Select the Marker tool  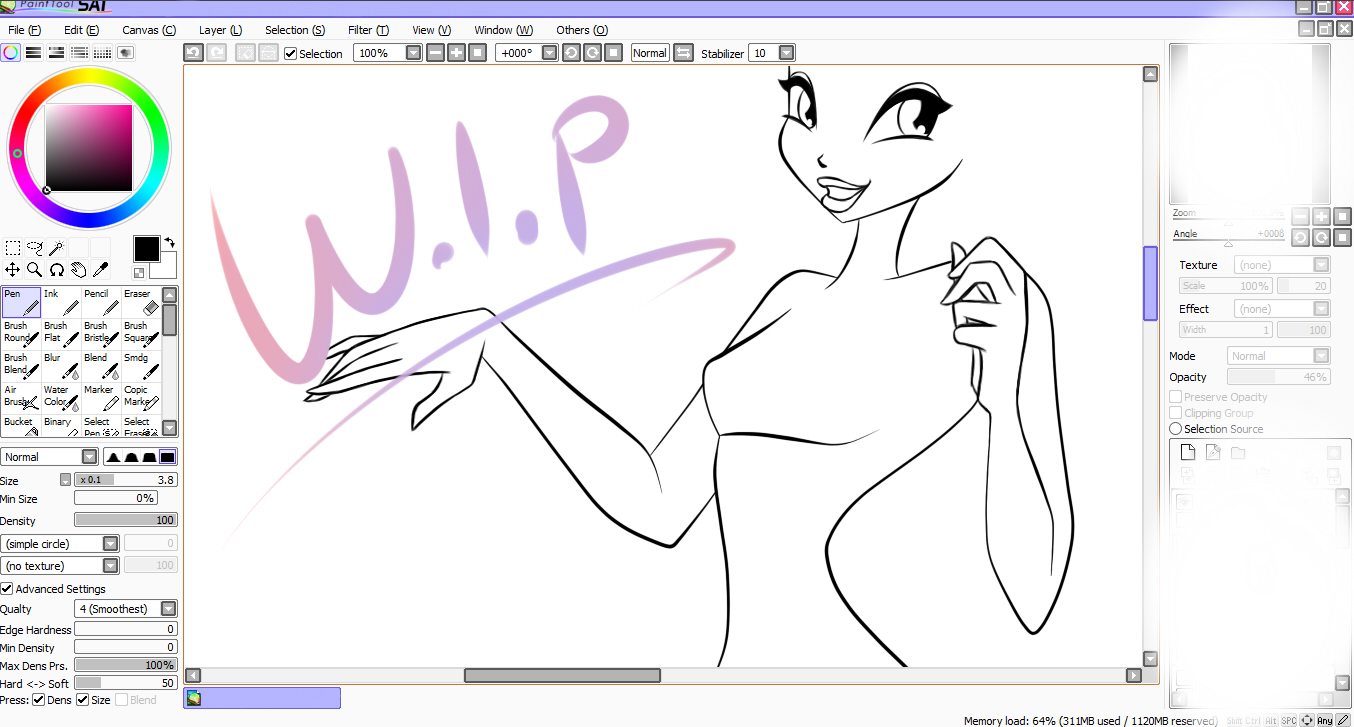[101, 398]
